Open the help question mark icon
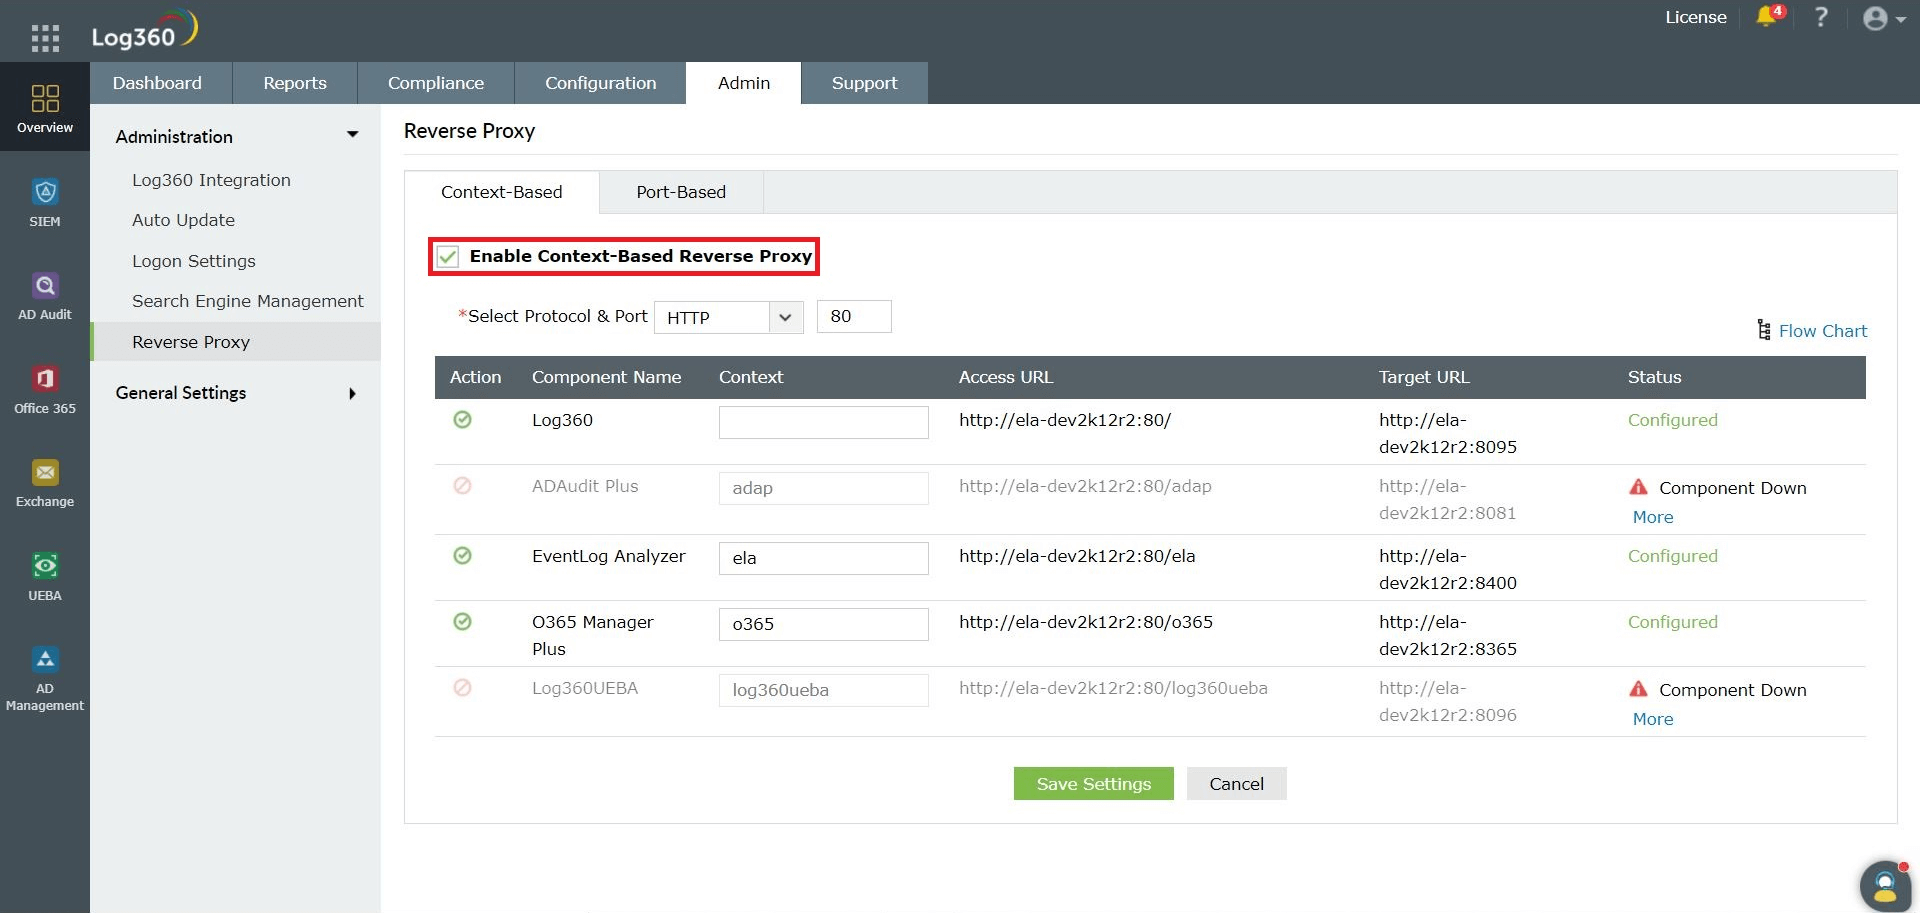Screen dimensions: 1920x913 pos(1821,18)
